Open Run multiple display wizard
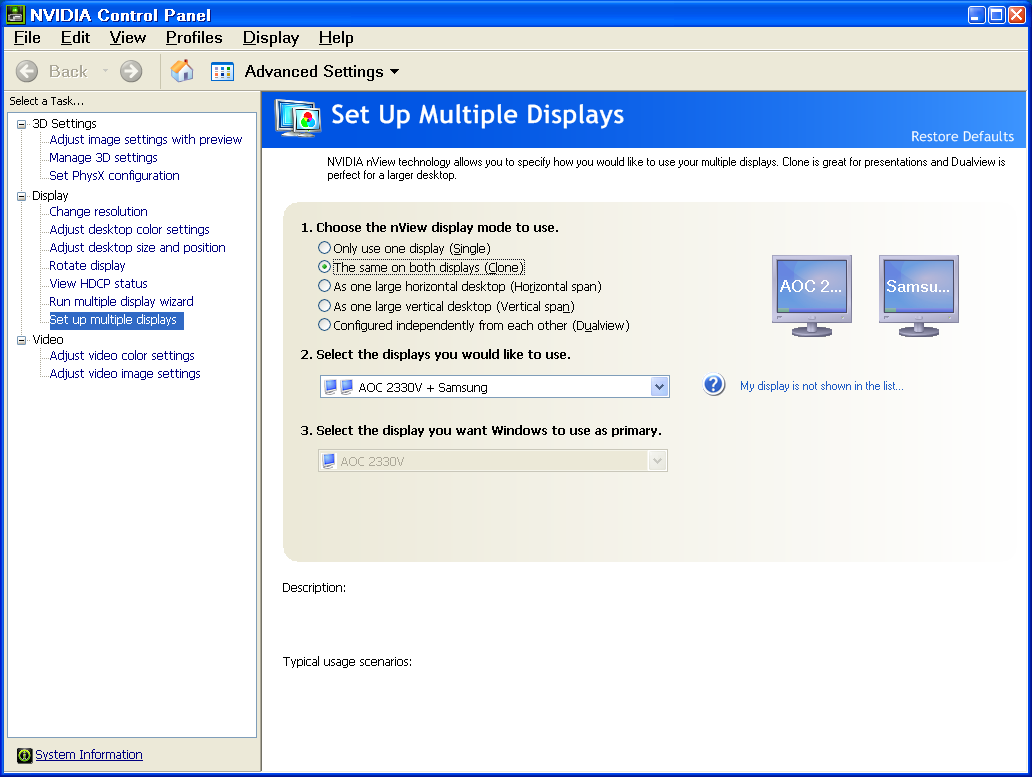Screen dimensions: 1032x777 click(x=121, y=301)
